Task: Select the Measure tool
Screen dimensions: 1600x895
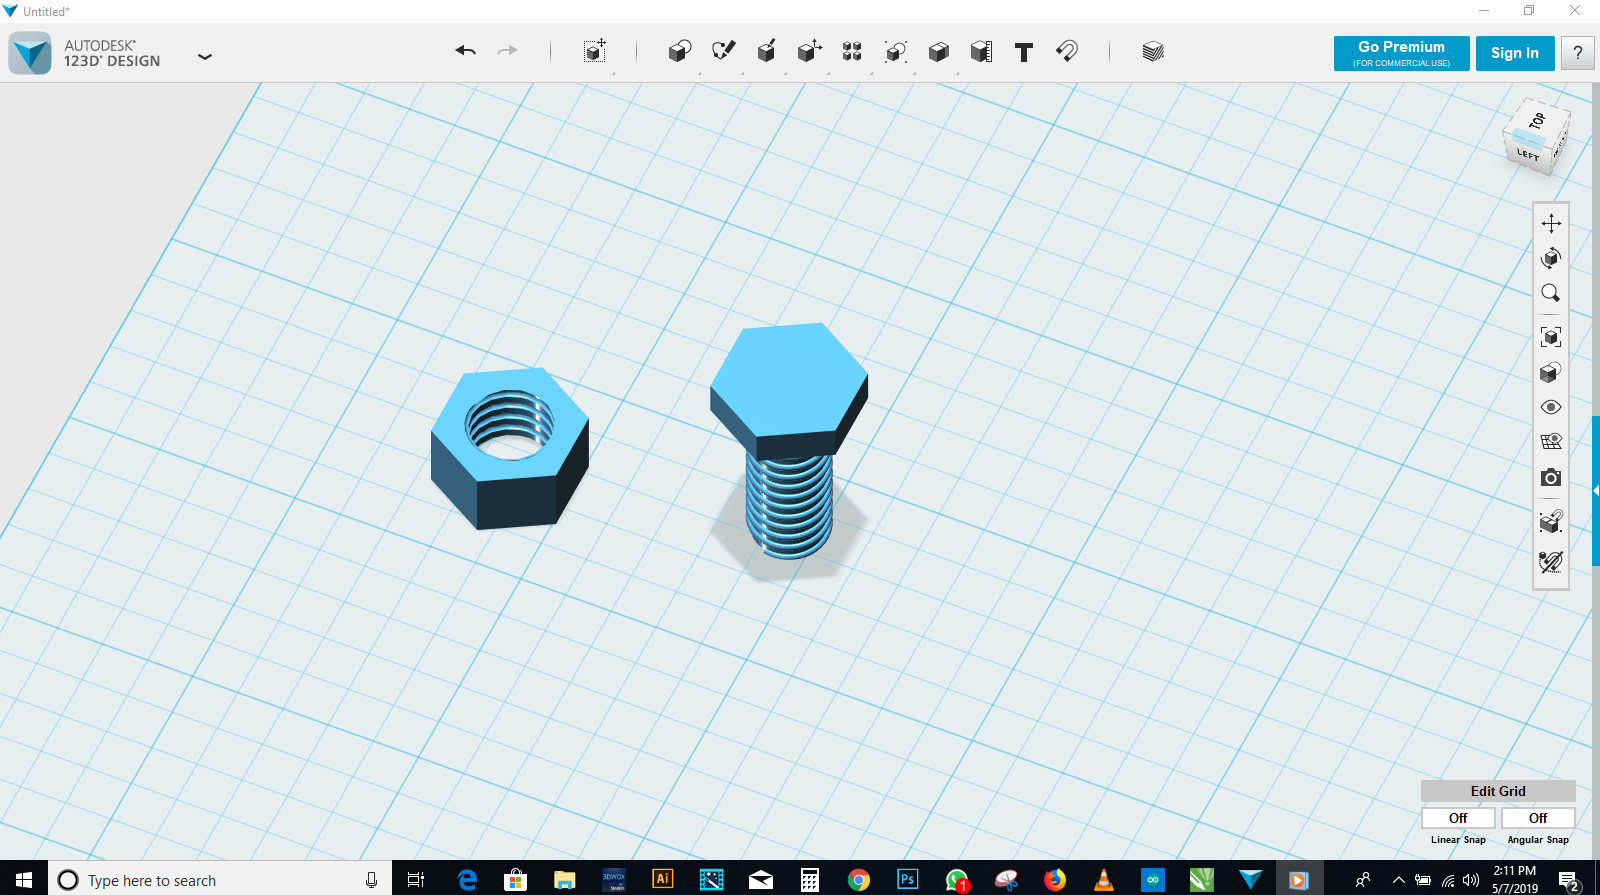Action: coord(981,51)
